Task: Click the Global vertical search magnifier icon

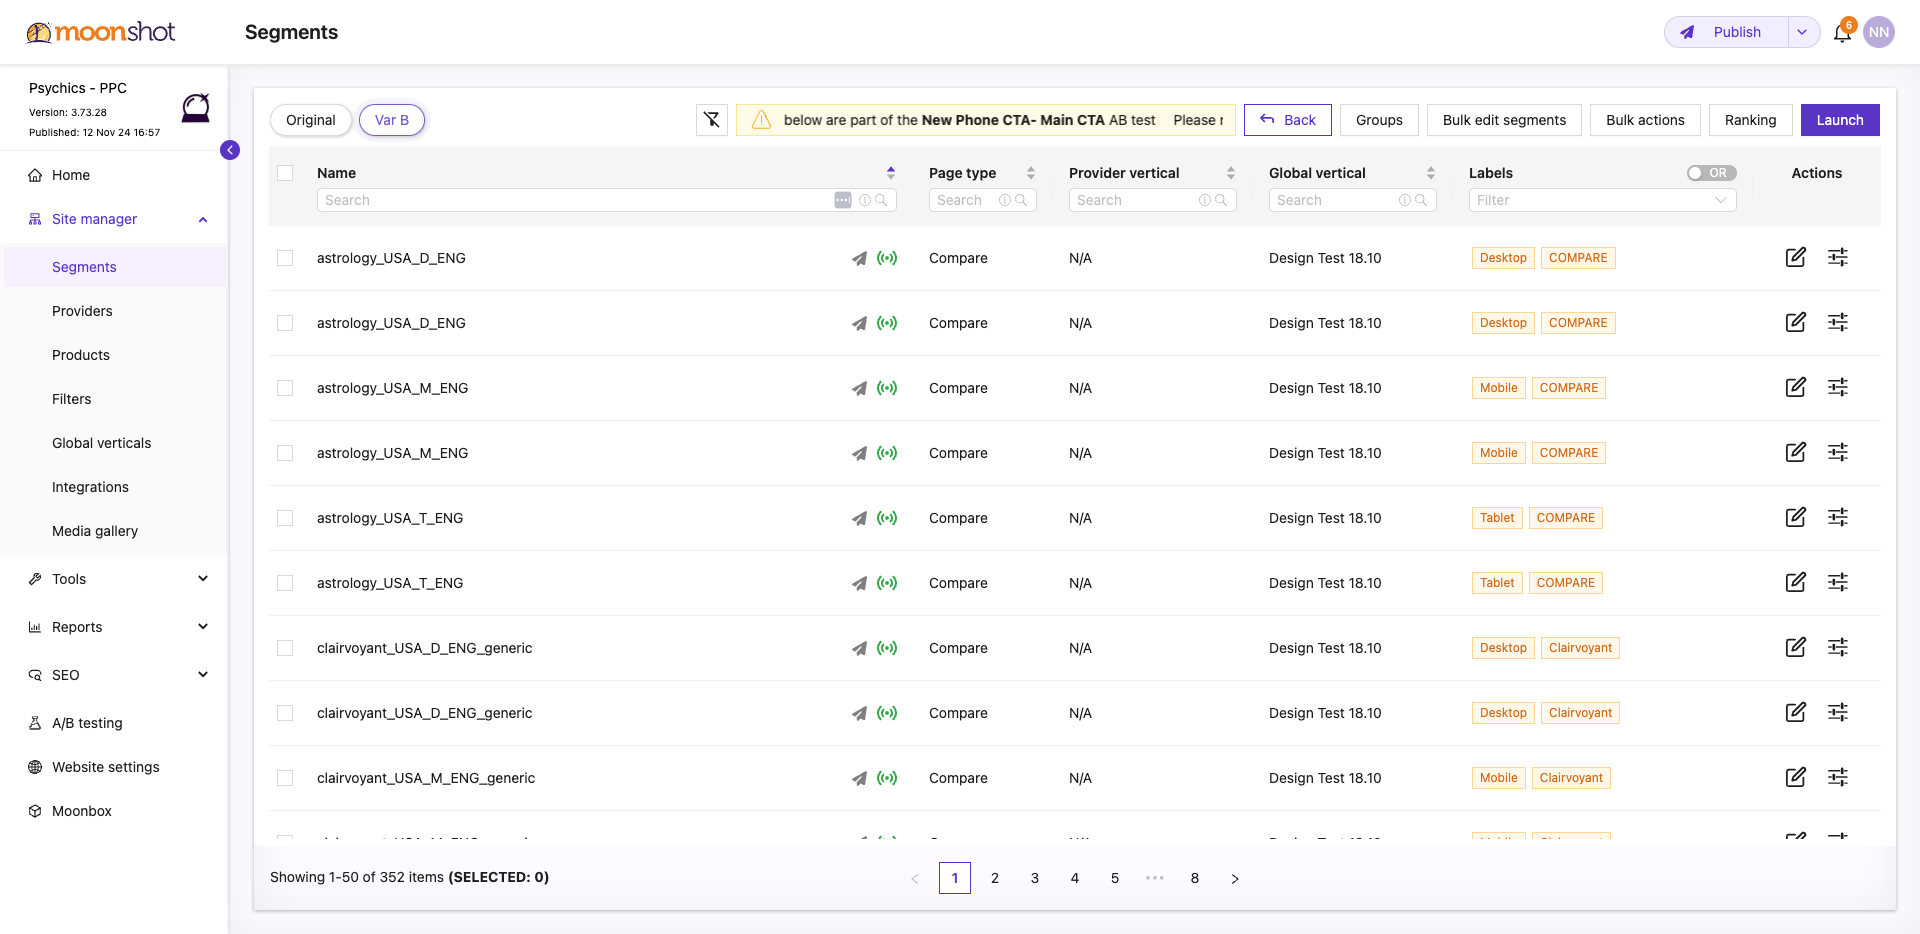Action: [1421, 200]
